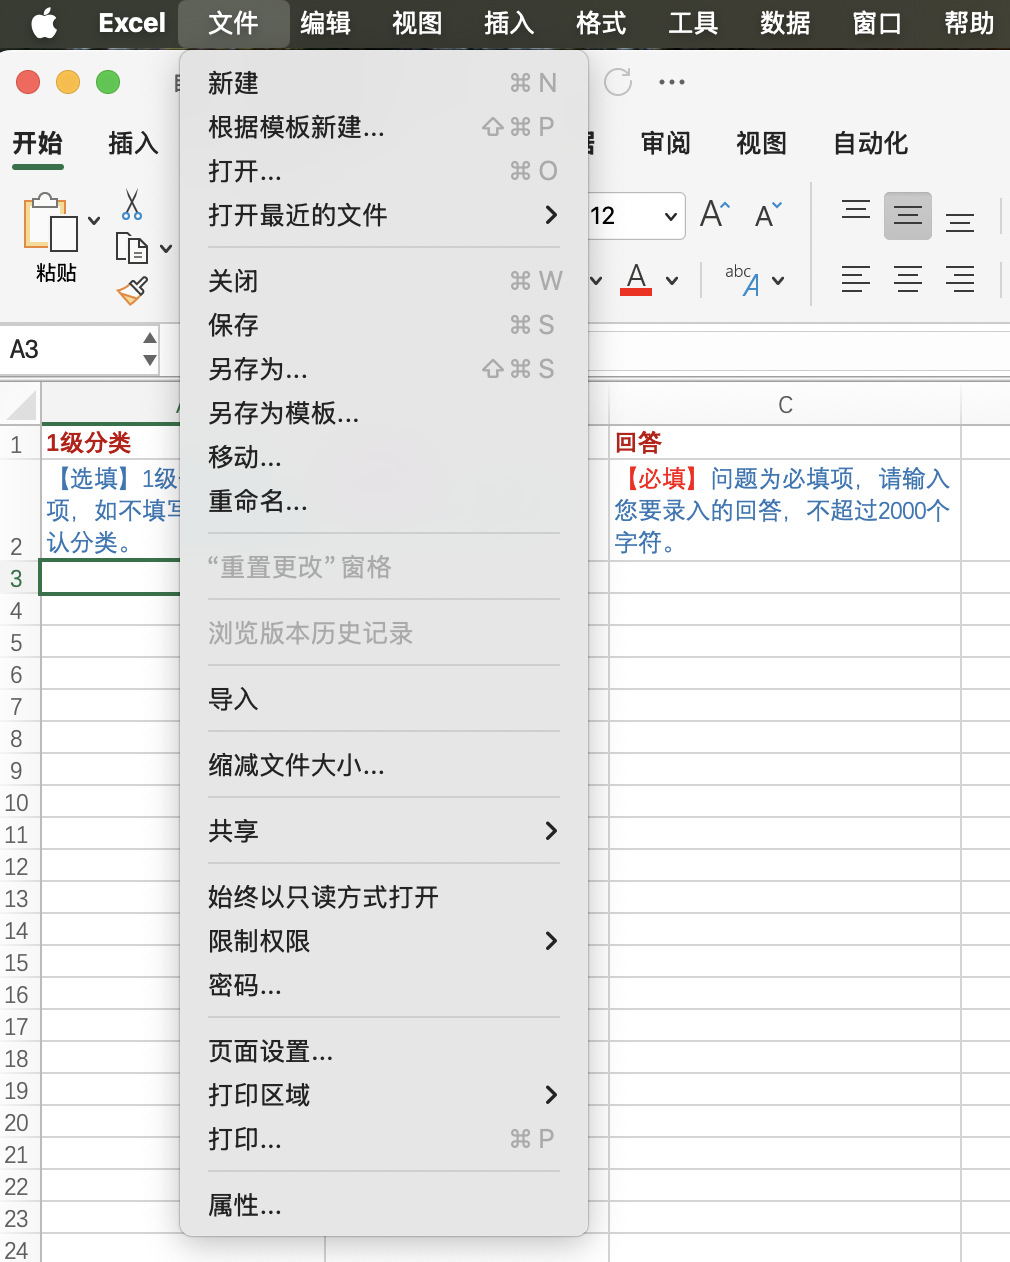Align text right icon

point(960,279)
